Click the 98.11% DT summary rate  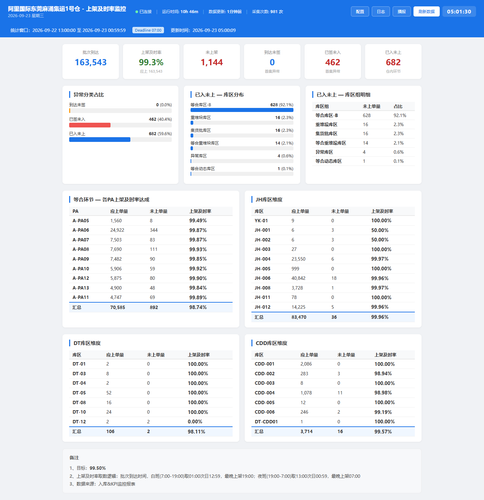coord(196,432)
